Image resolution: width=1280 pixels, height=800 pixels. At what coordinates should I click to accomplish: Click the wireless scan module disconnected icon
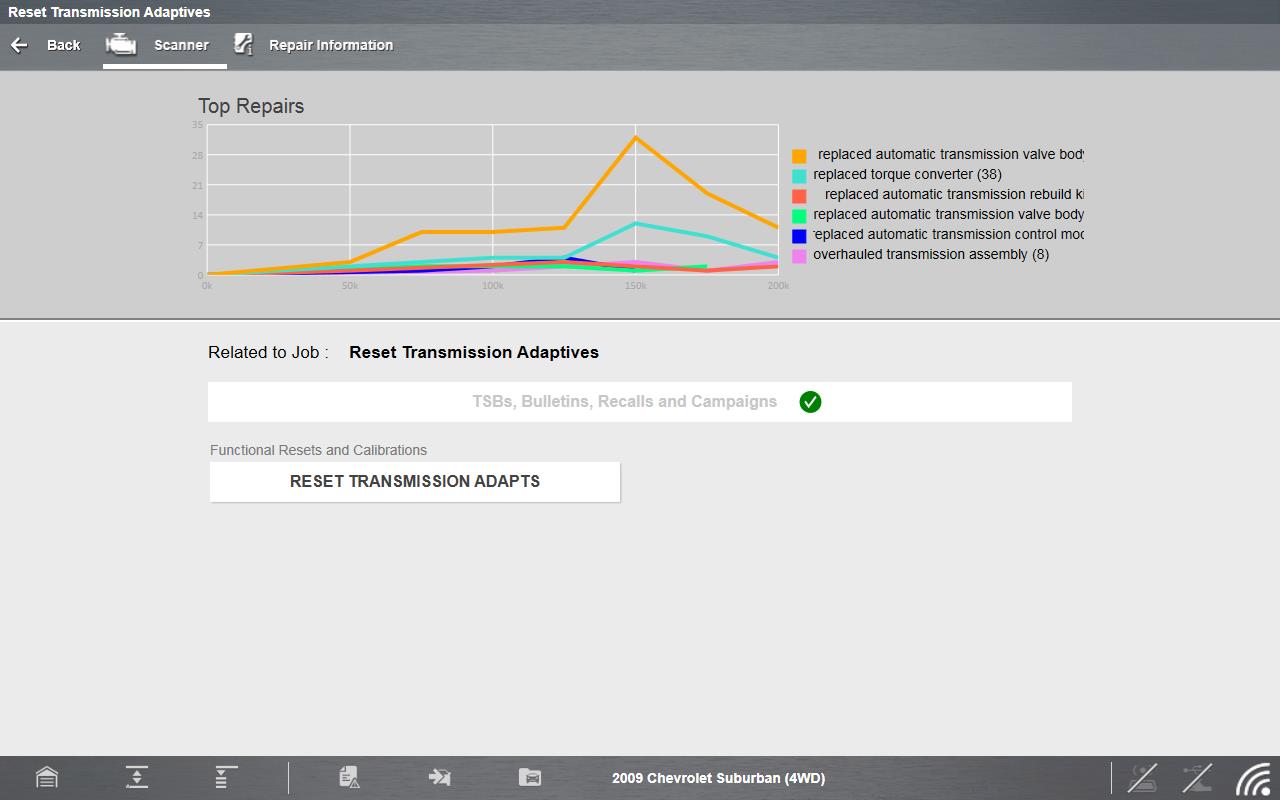pos(1143,777)
